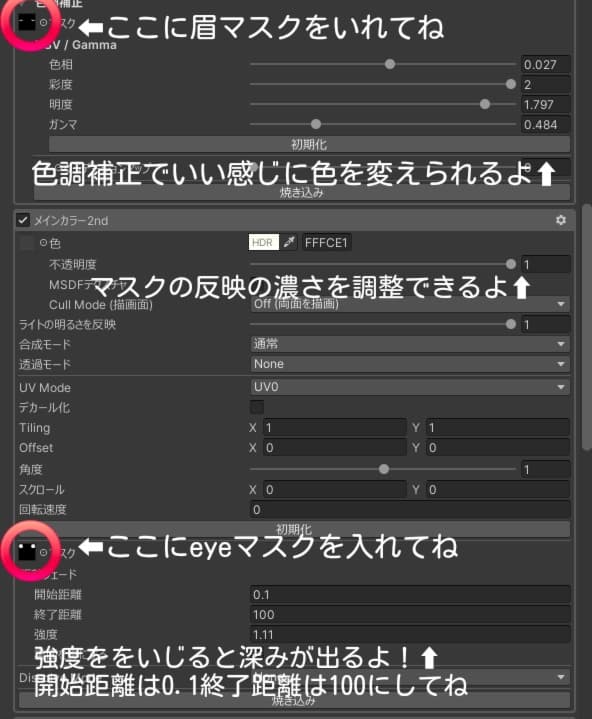592x719 pixels.
Task: Click the 角度 value field
Action: point(546,470)
